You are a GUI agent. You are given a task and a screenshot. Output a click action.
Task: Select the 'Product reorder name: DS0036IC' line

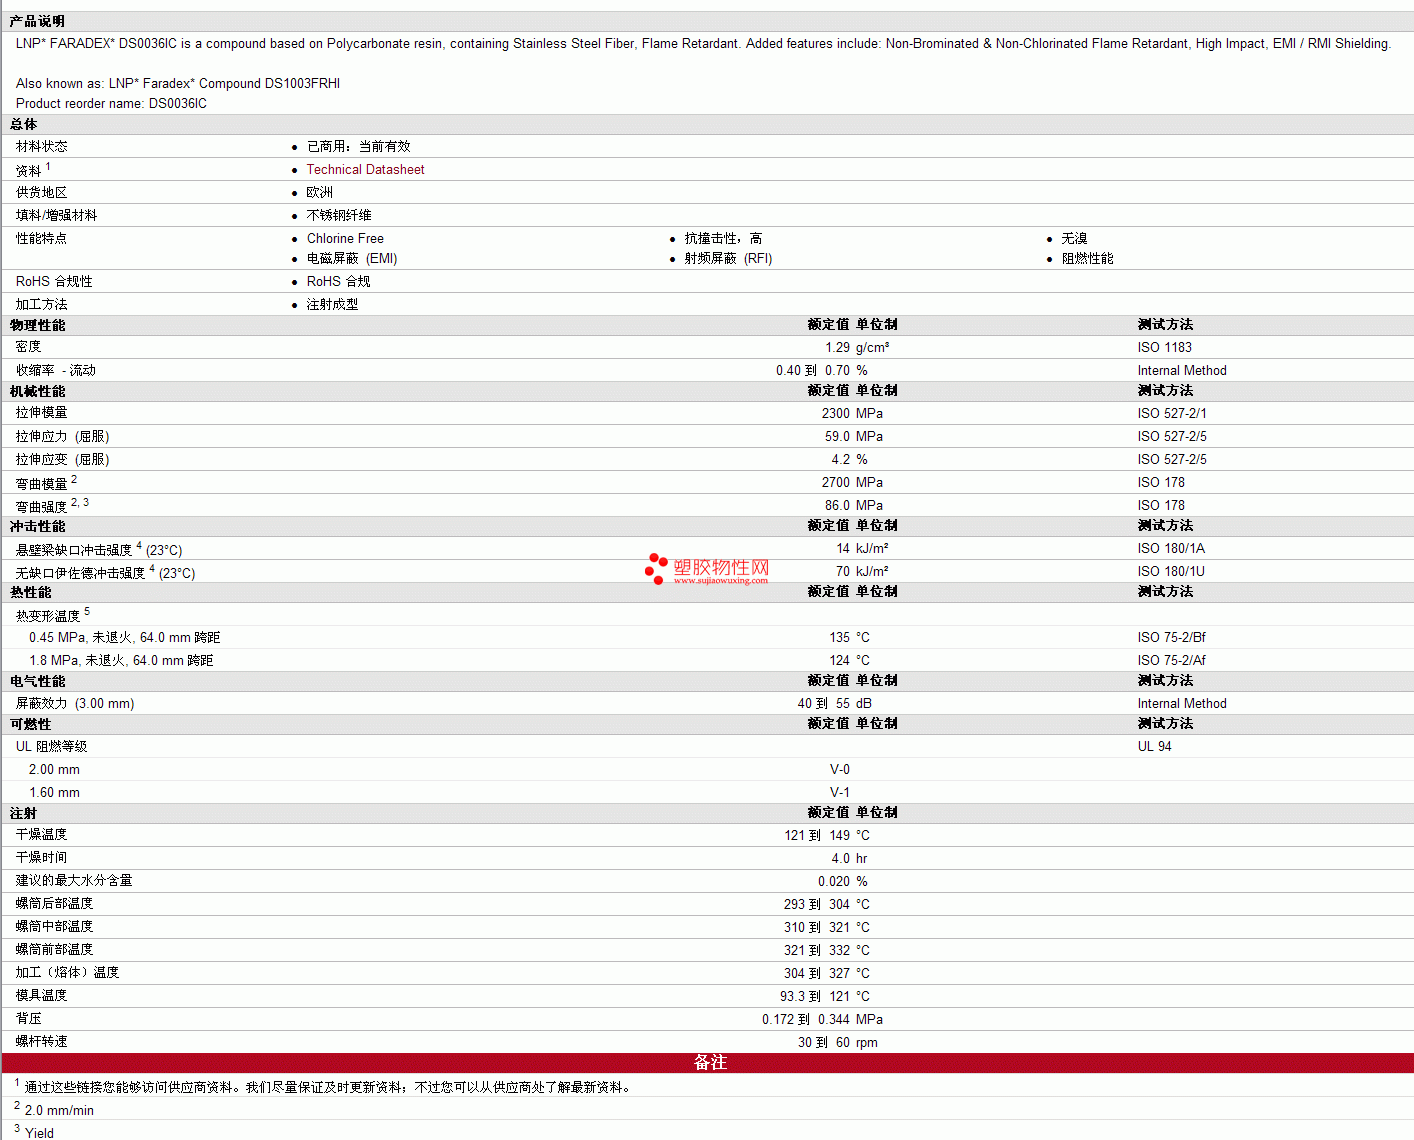111,104
